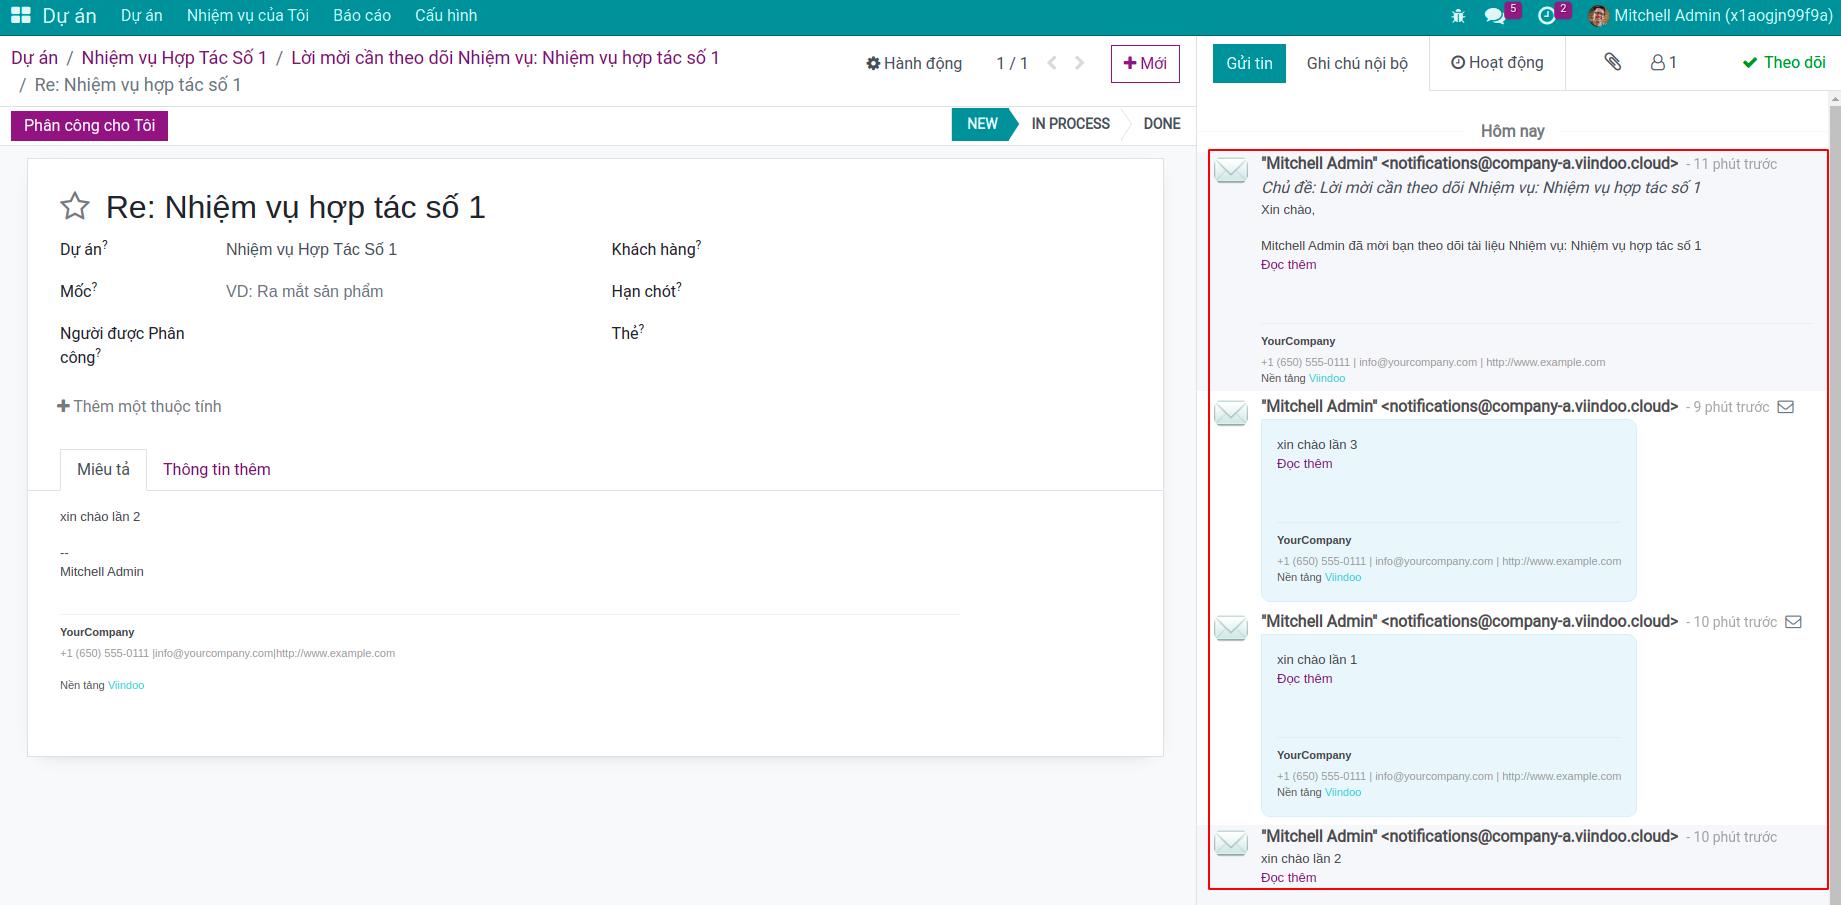Open Nhiệm vụ của Tôi menu
This screenshot has height=905, width=1841.
248,16
